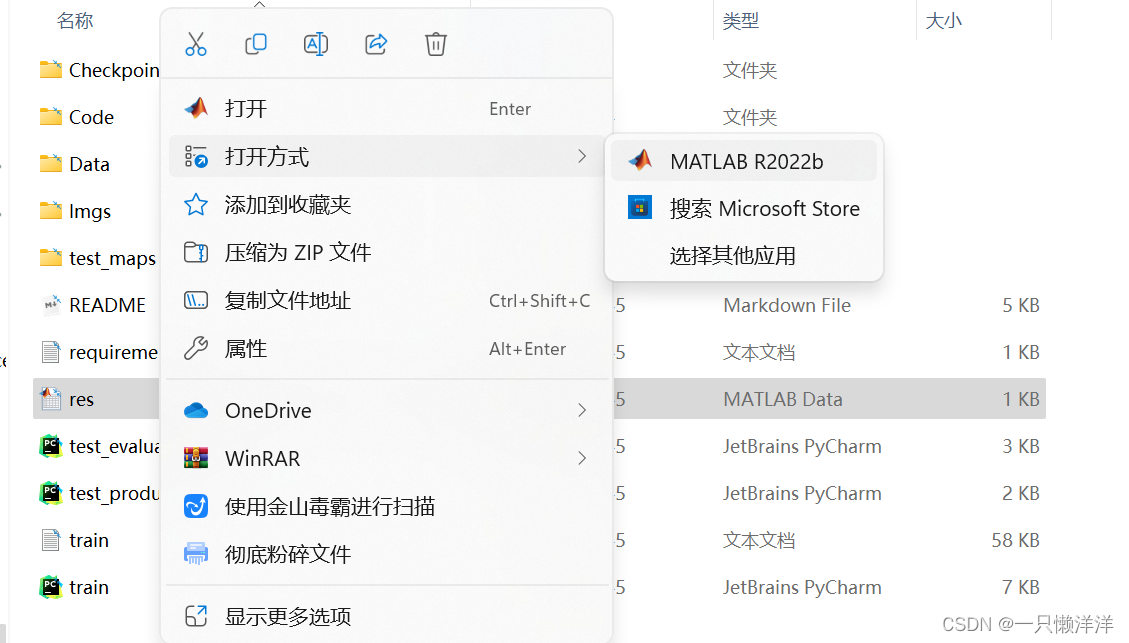Select 选择其他应用
This screenshot has height=643, width=1129.
tap(730, 255)
